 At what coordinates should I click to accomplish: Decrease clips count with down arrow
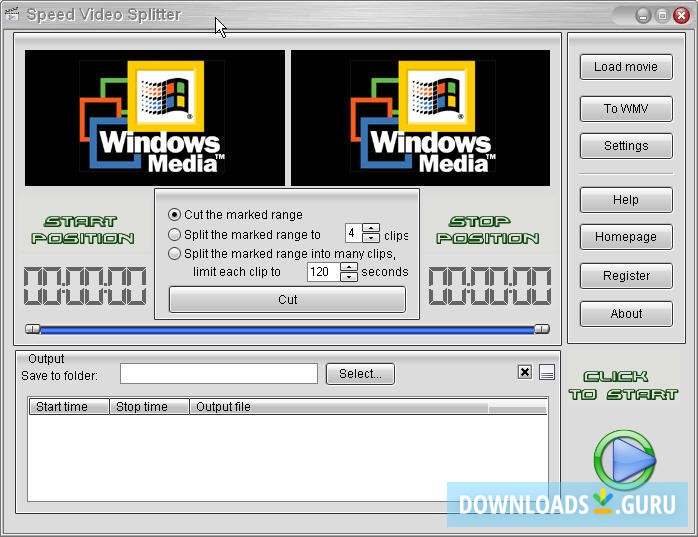pos(371,238)
